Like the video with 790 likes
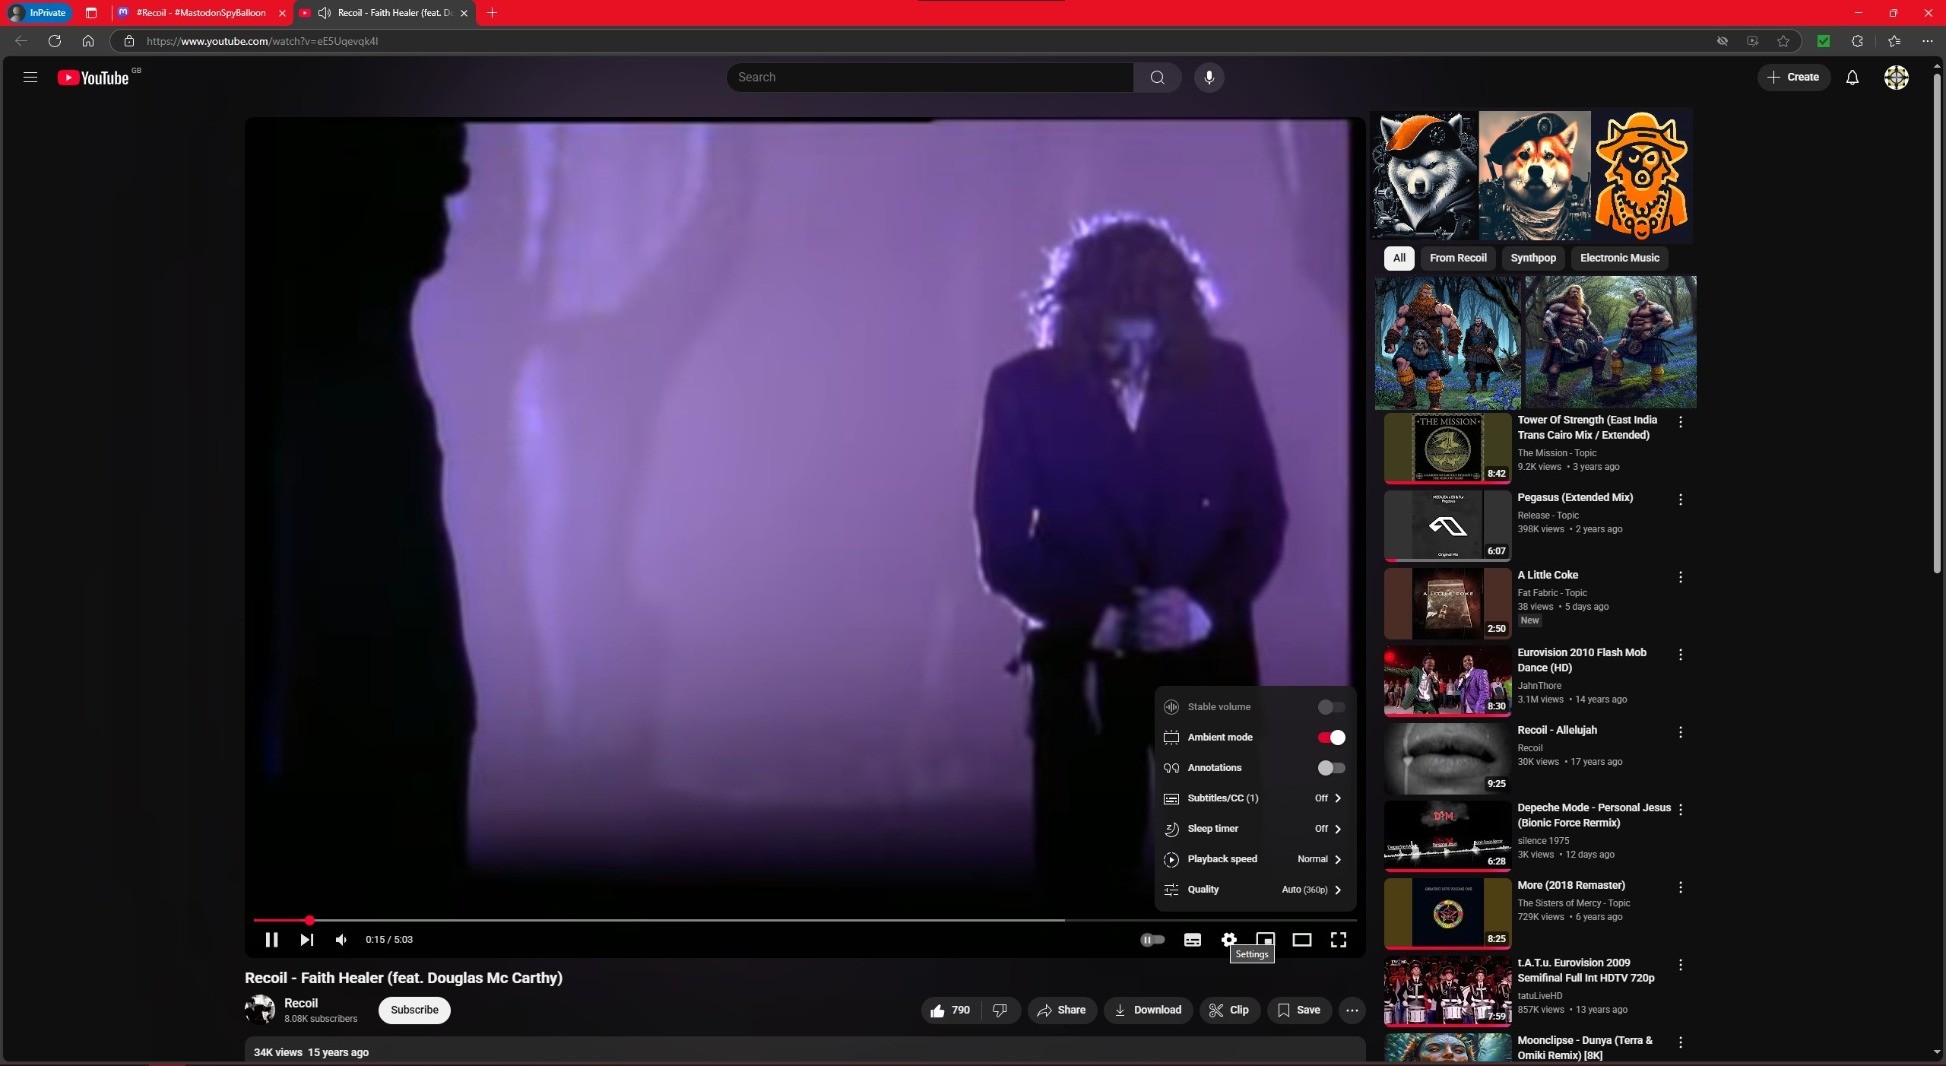The image size is (1946, 1066). pos(950,1010)
